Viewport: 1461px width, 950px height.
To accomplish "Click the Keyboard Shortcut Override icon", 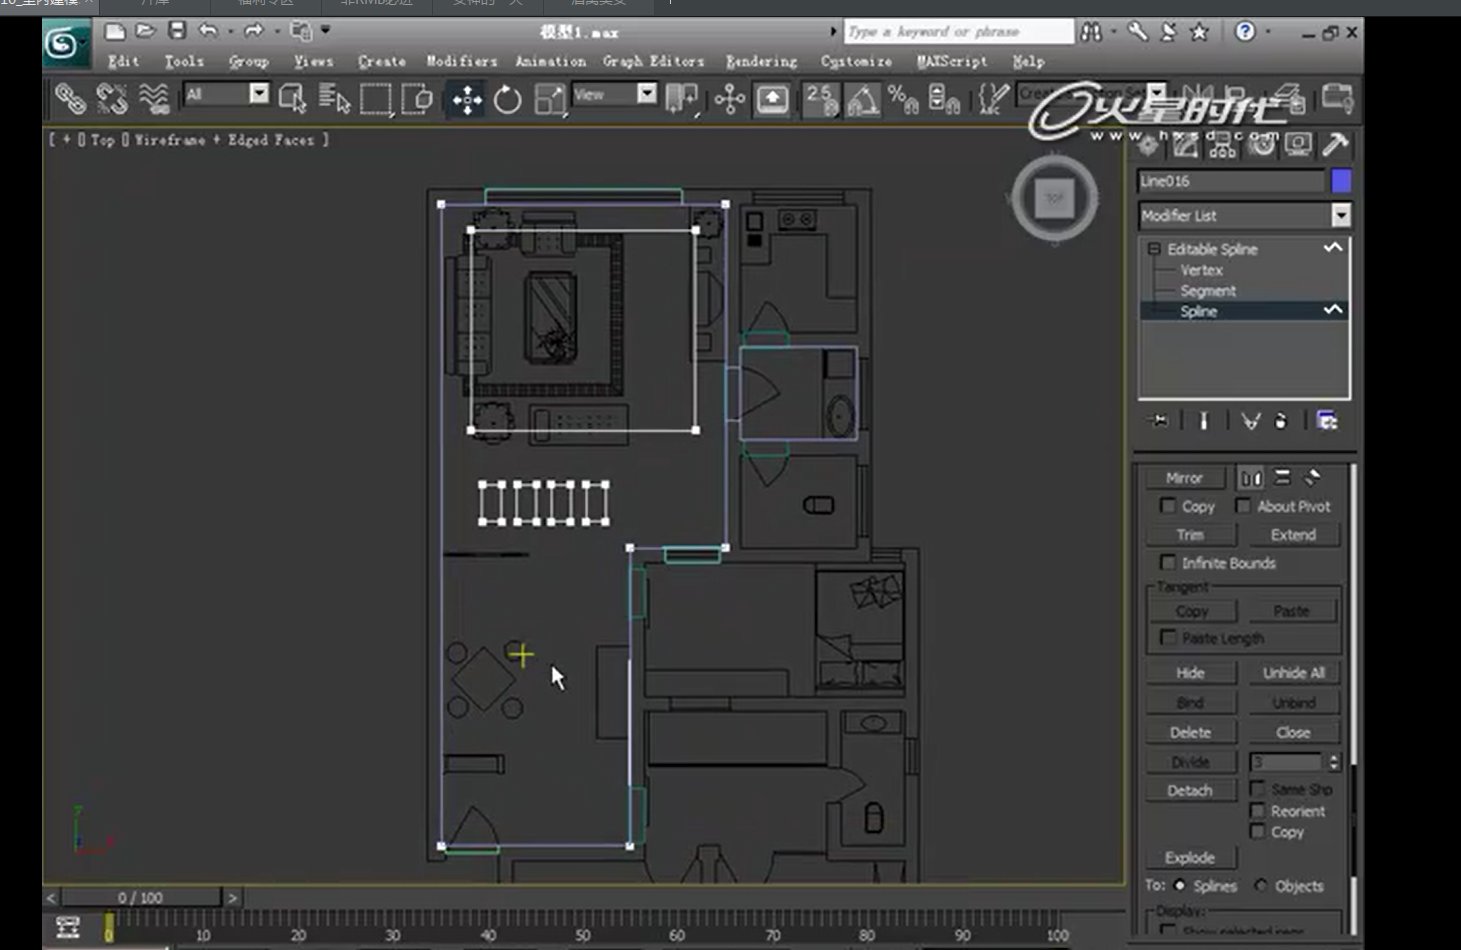I will point(772,99).
